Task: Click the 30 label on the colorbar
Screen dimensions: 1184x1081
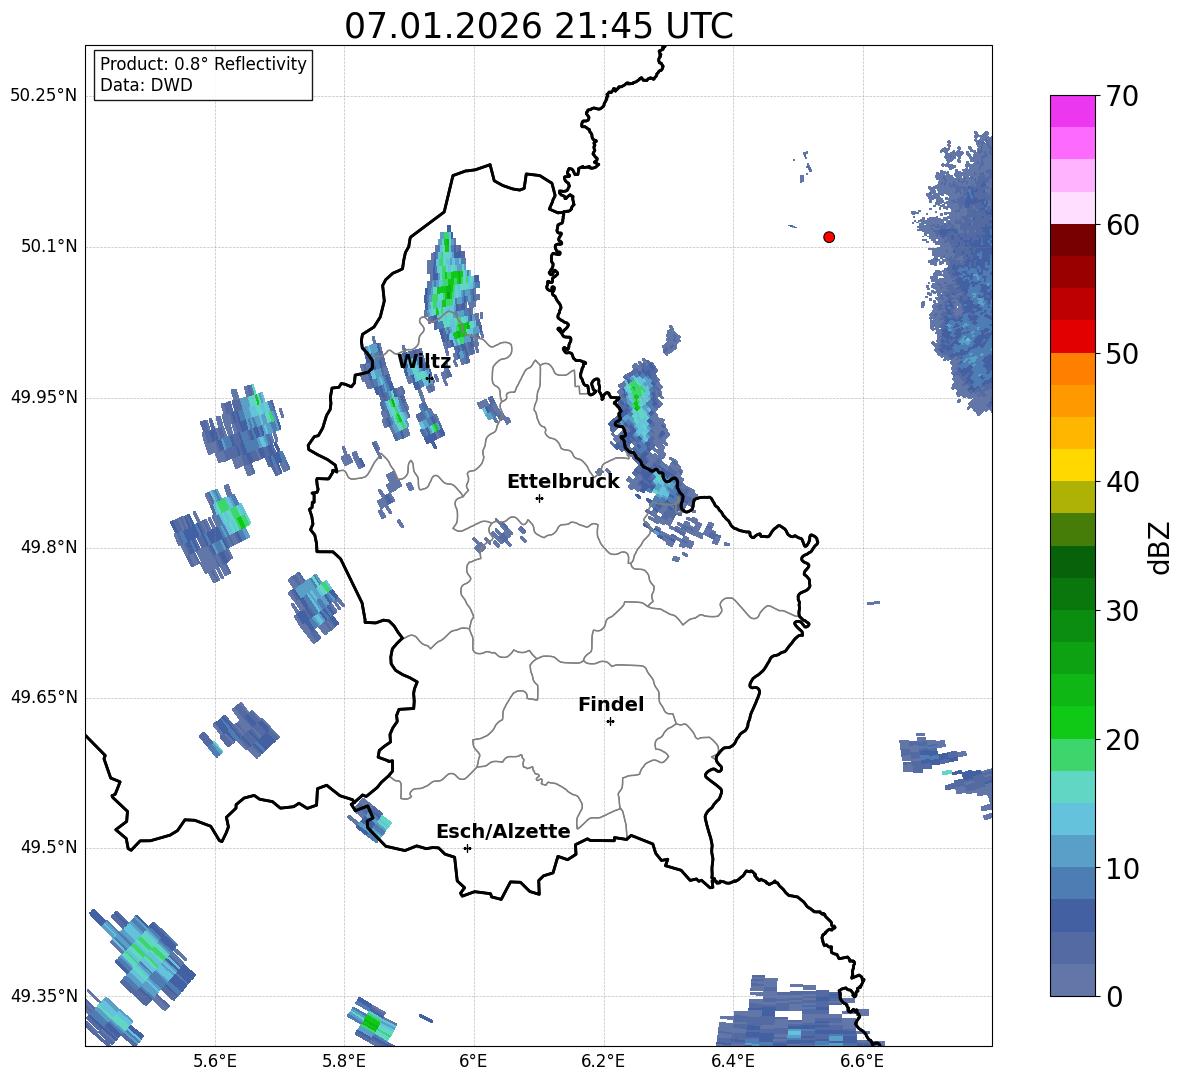Action: [x=1121, y=611]
